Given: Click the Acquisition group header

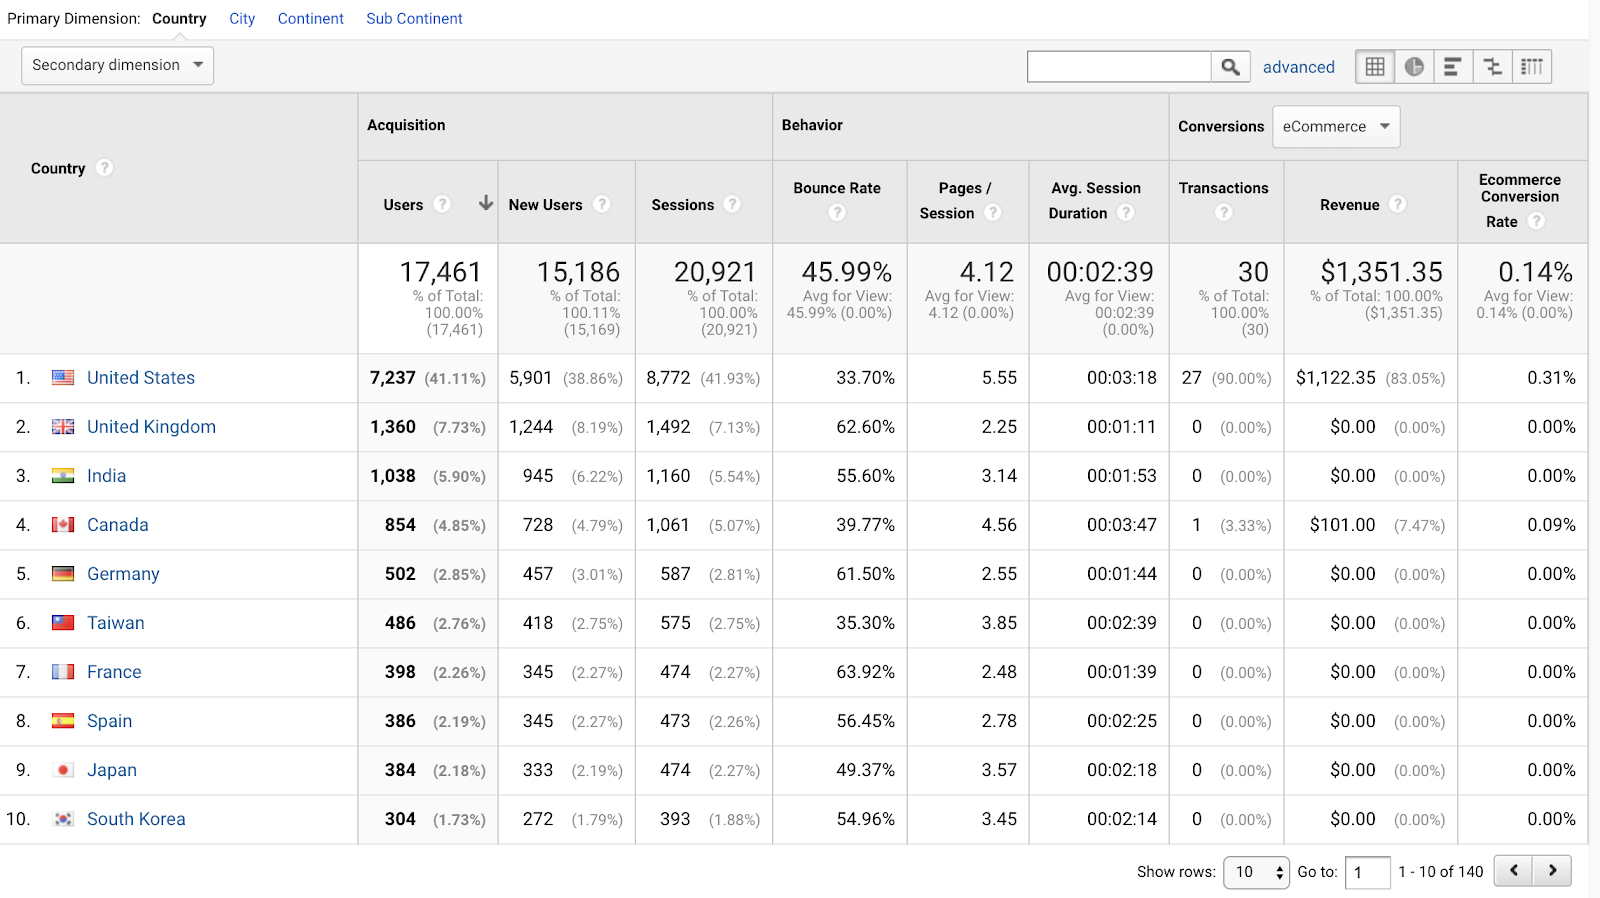Looking at the screenshot, I should point(406,125).
